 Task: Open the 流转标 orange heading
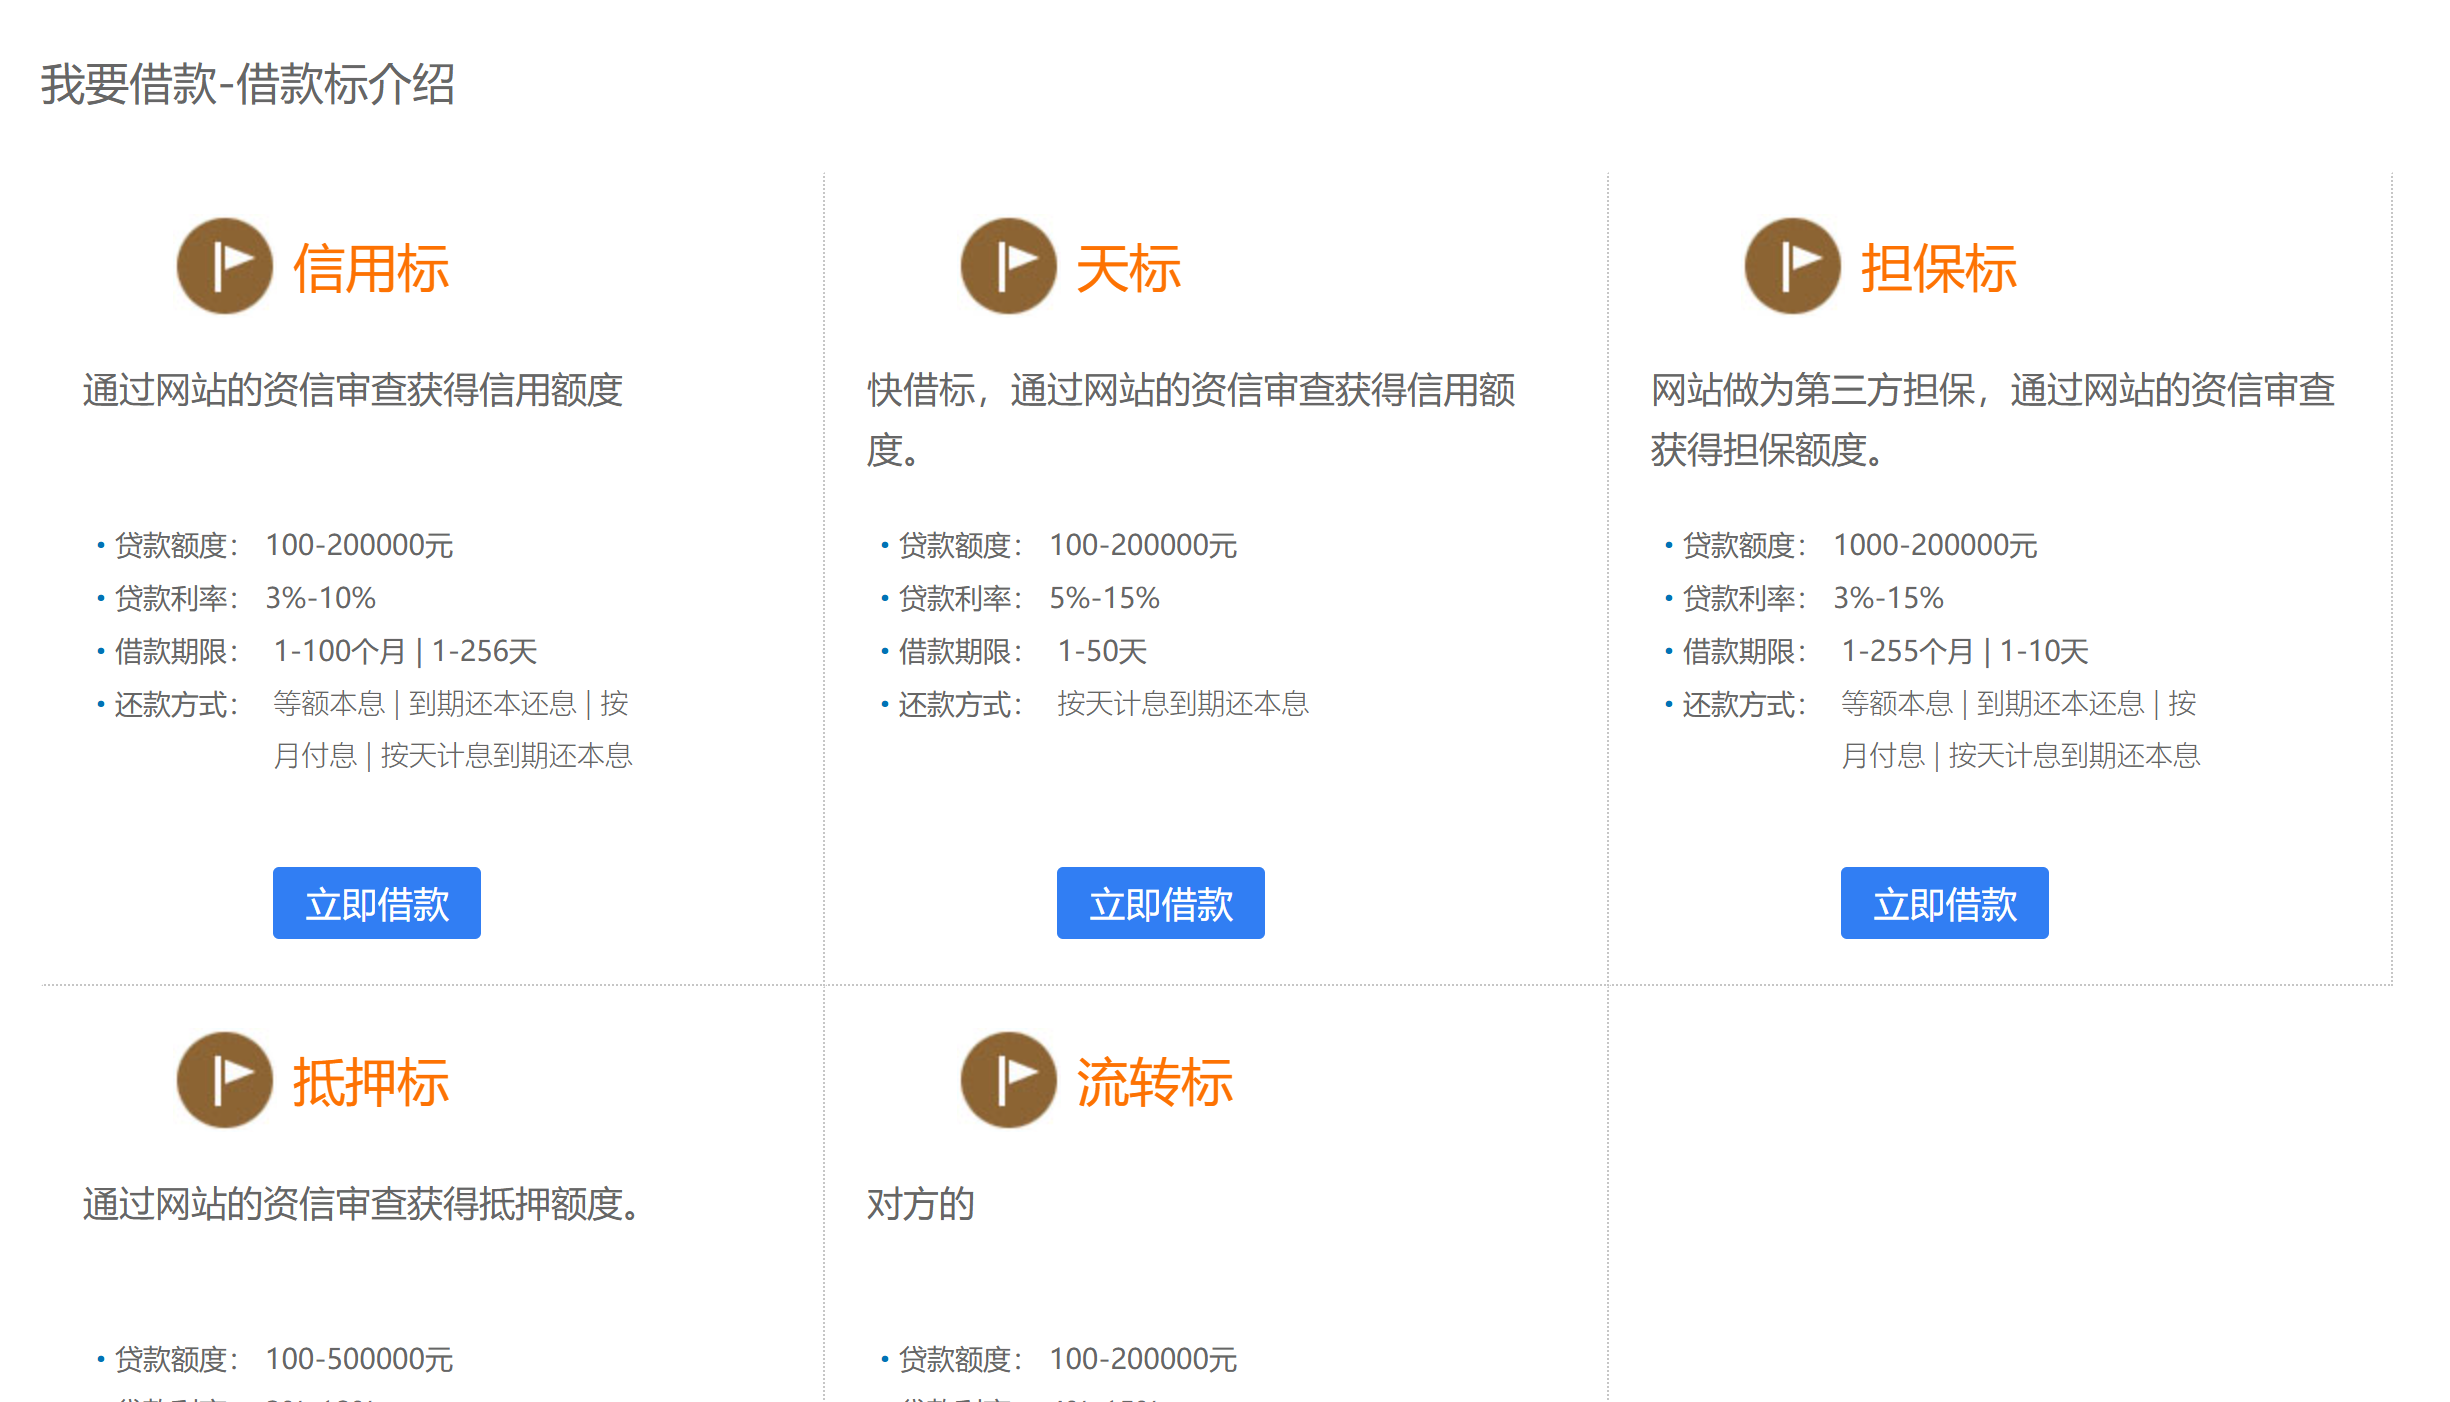click(x=1155, y=1083)
